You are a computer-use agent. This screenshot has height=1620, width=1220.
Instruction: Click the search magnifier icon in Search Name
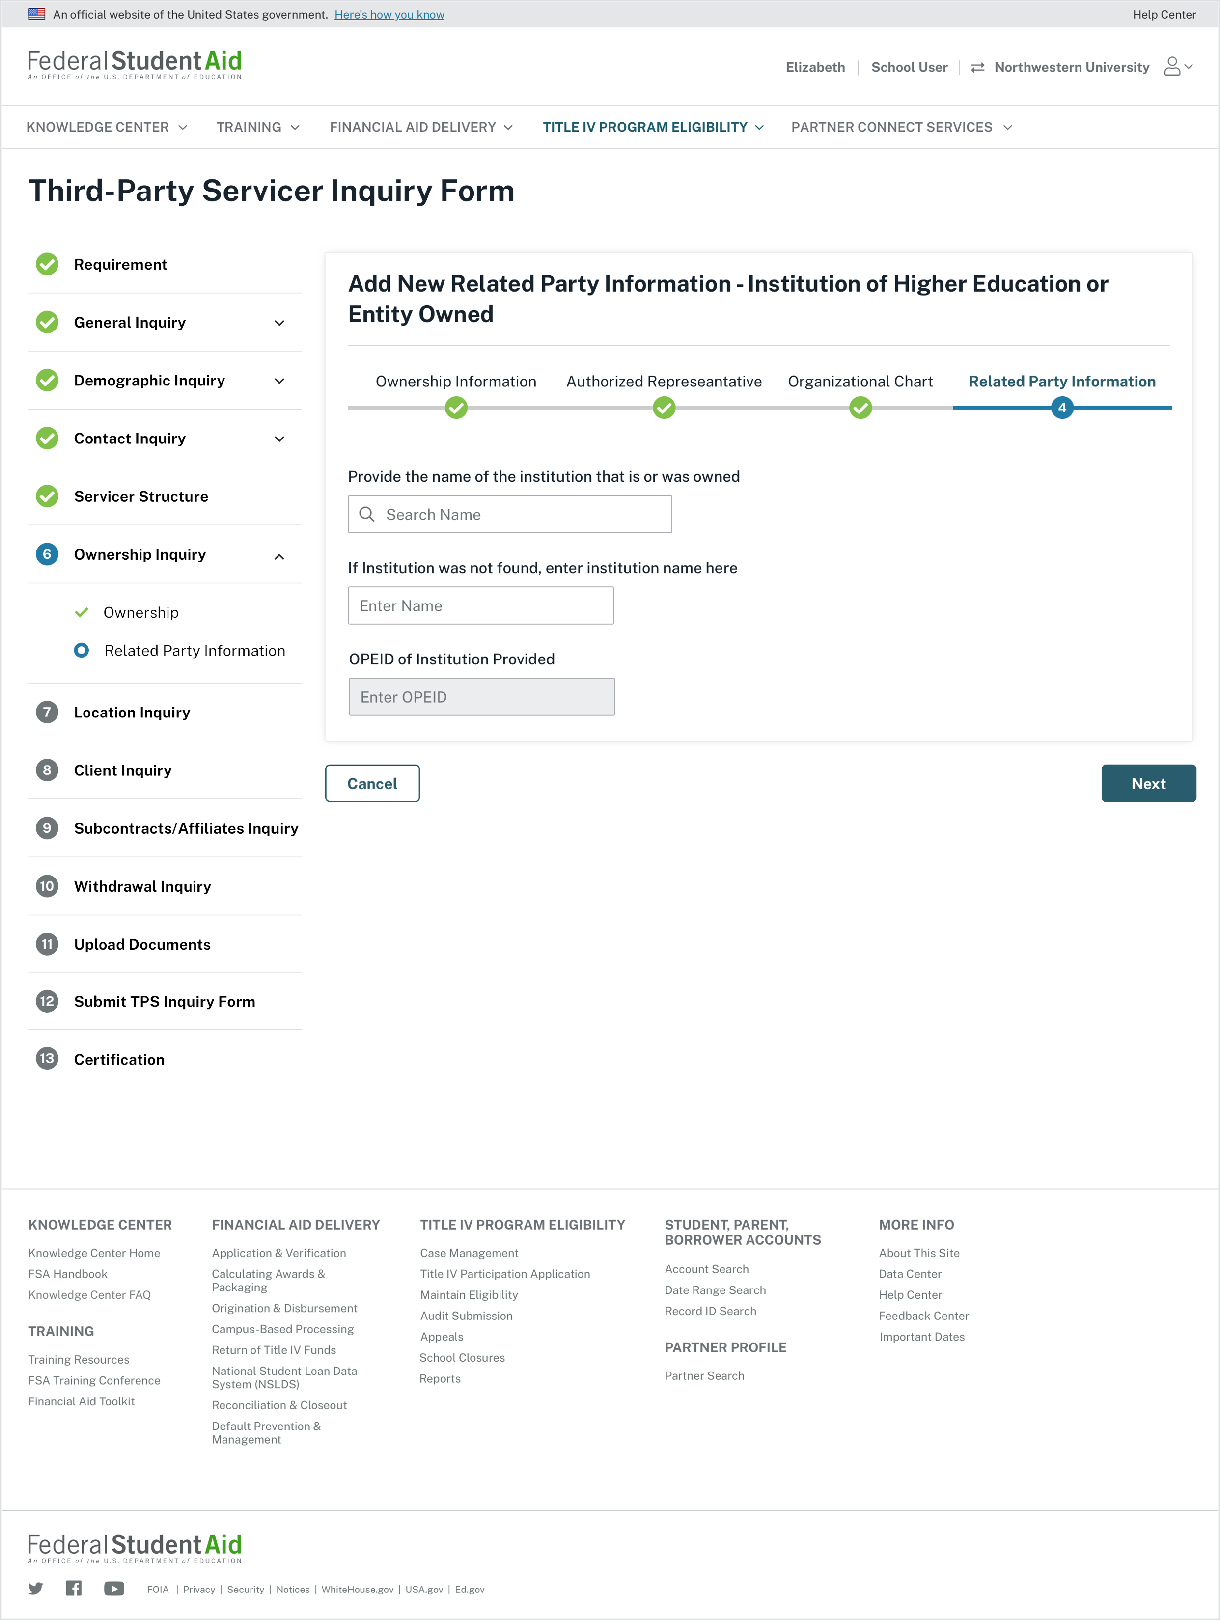367,514
